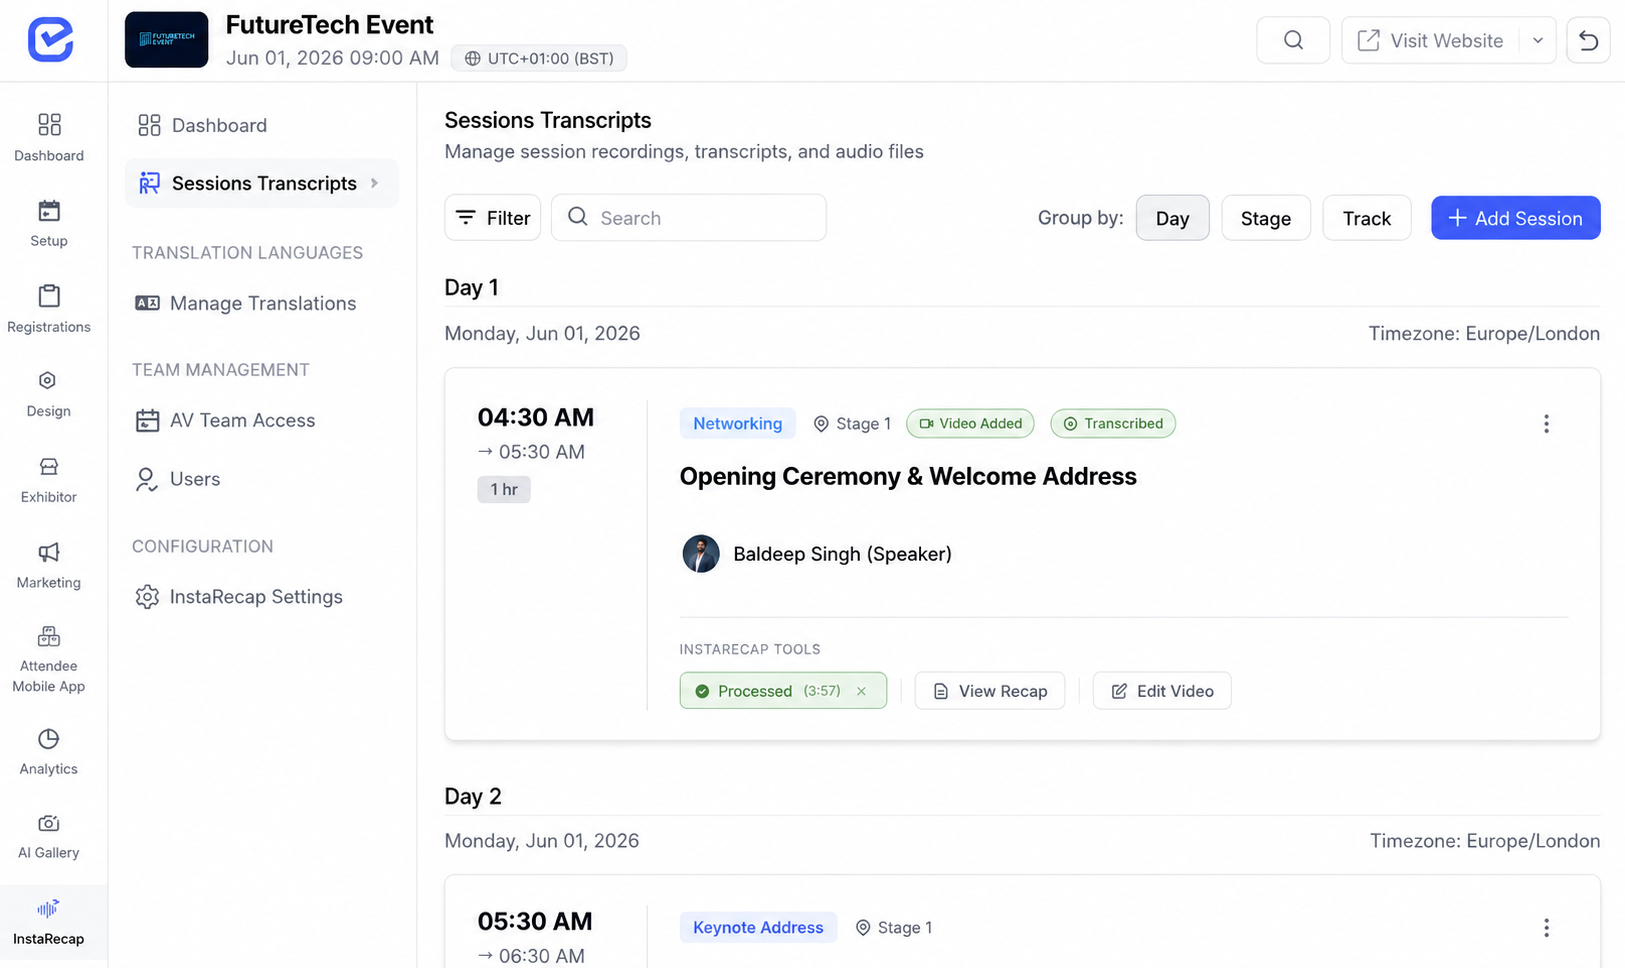Focus the Search sessions field
Image resolution: width=1625 pixels, height=968 pixels.
[689, 218]
